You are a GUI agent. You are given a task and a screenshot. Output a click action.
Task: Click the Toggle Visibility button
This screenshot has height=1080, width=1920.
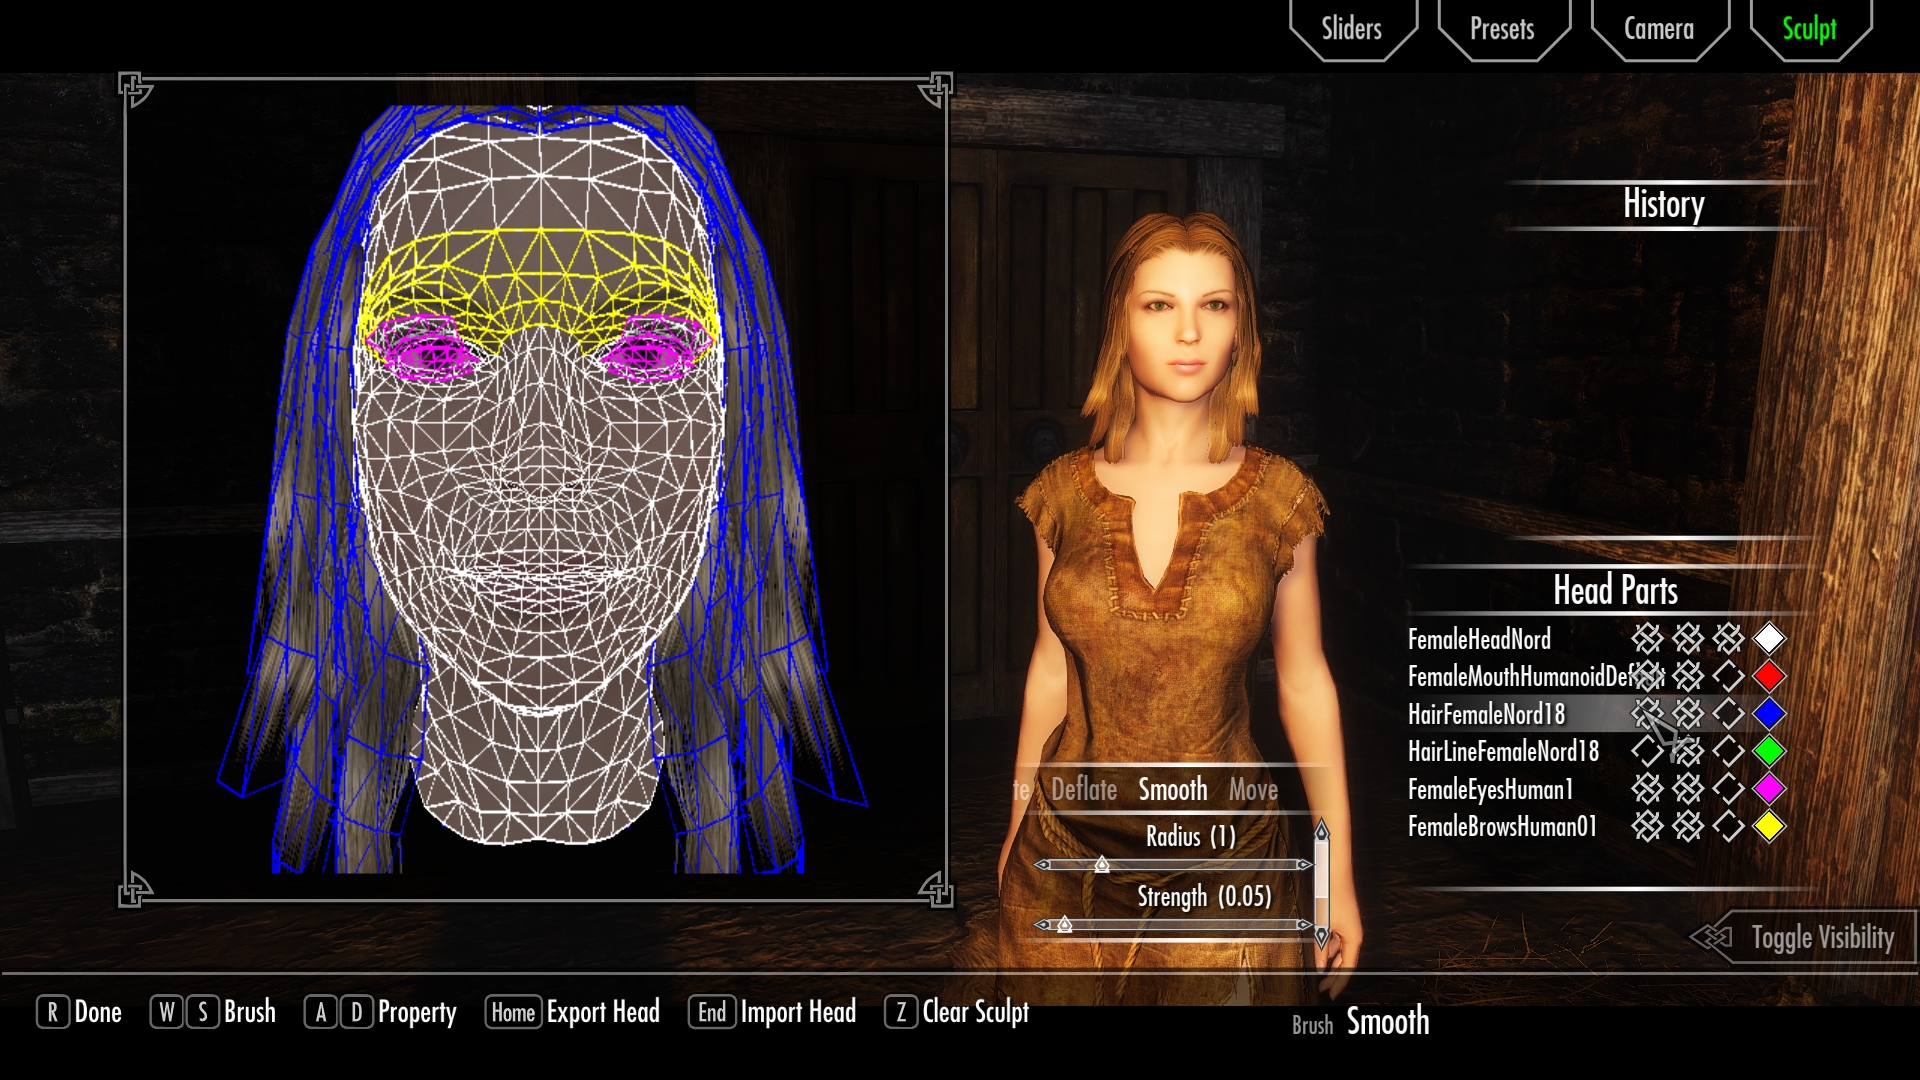coord(1804,937)
